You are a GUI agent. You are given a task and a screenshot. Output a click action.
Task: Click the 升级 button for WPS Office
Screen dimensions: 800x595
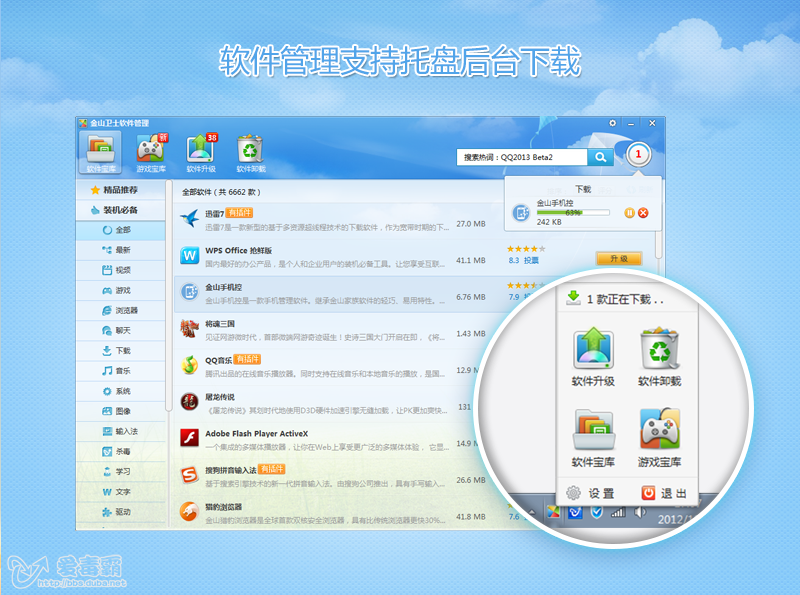pyautogui.click(x=619, y=259)
